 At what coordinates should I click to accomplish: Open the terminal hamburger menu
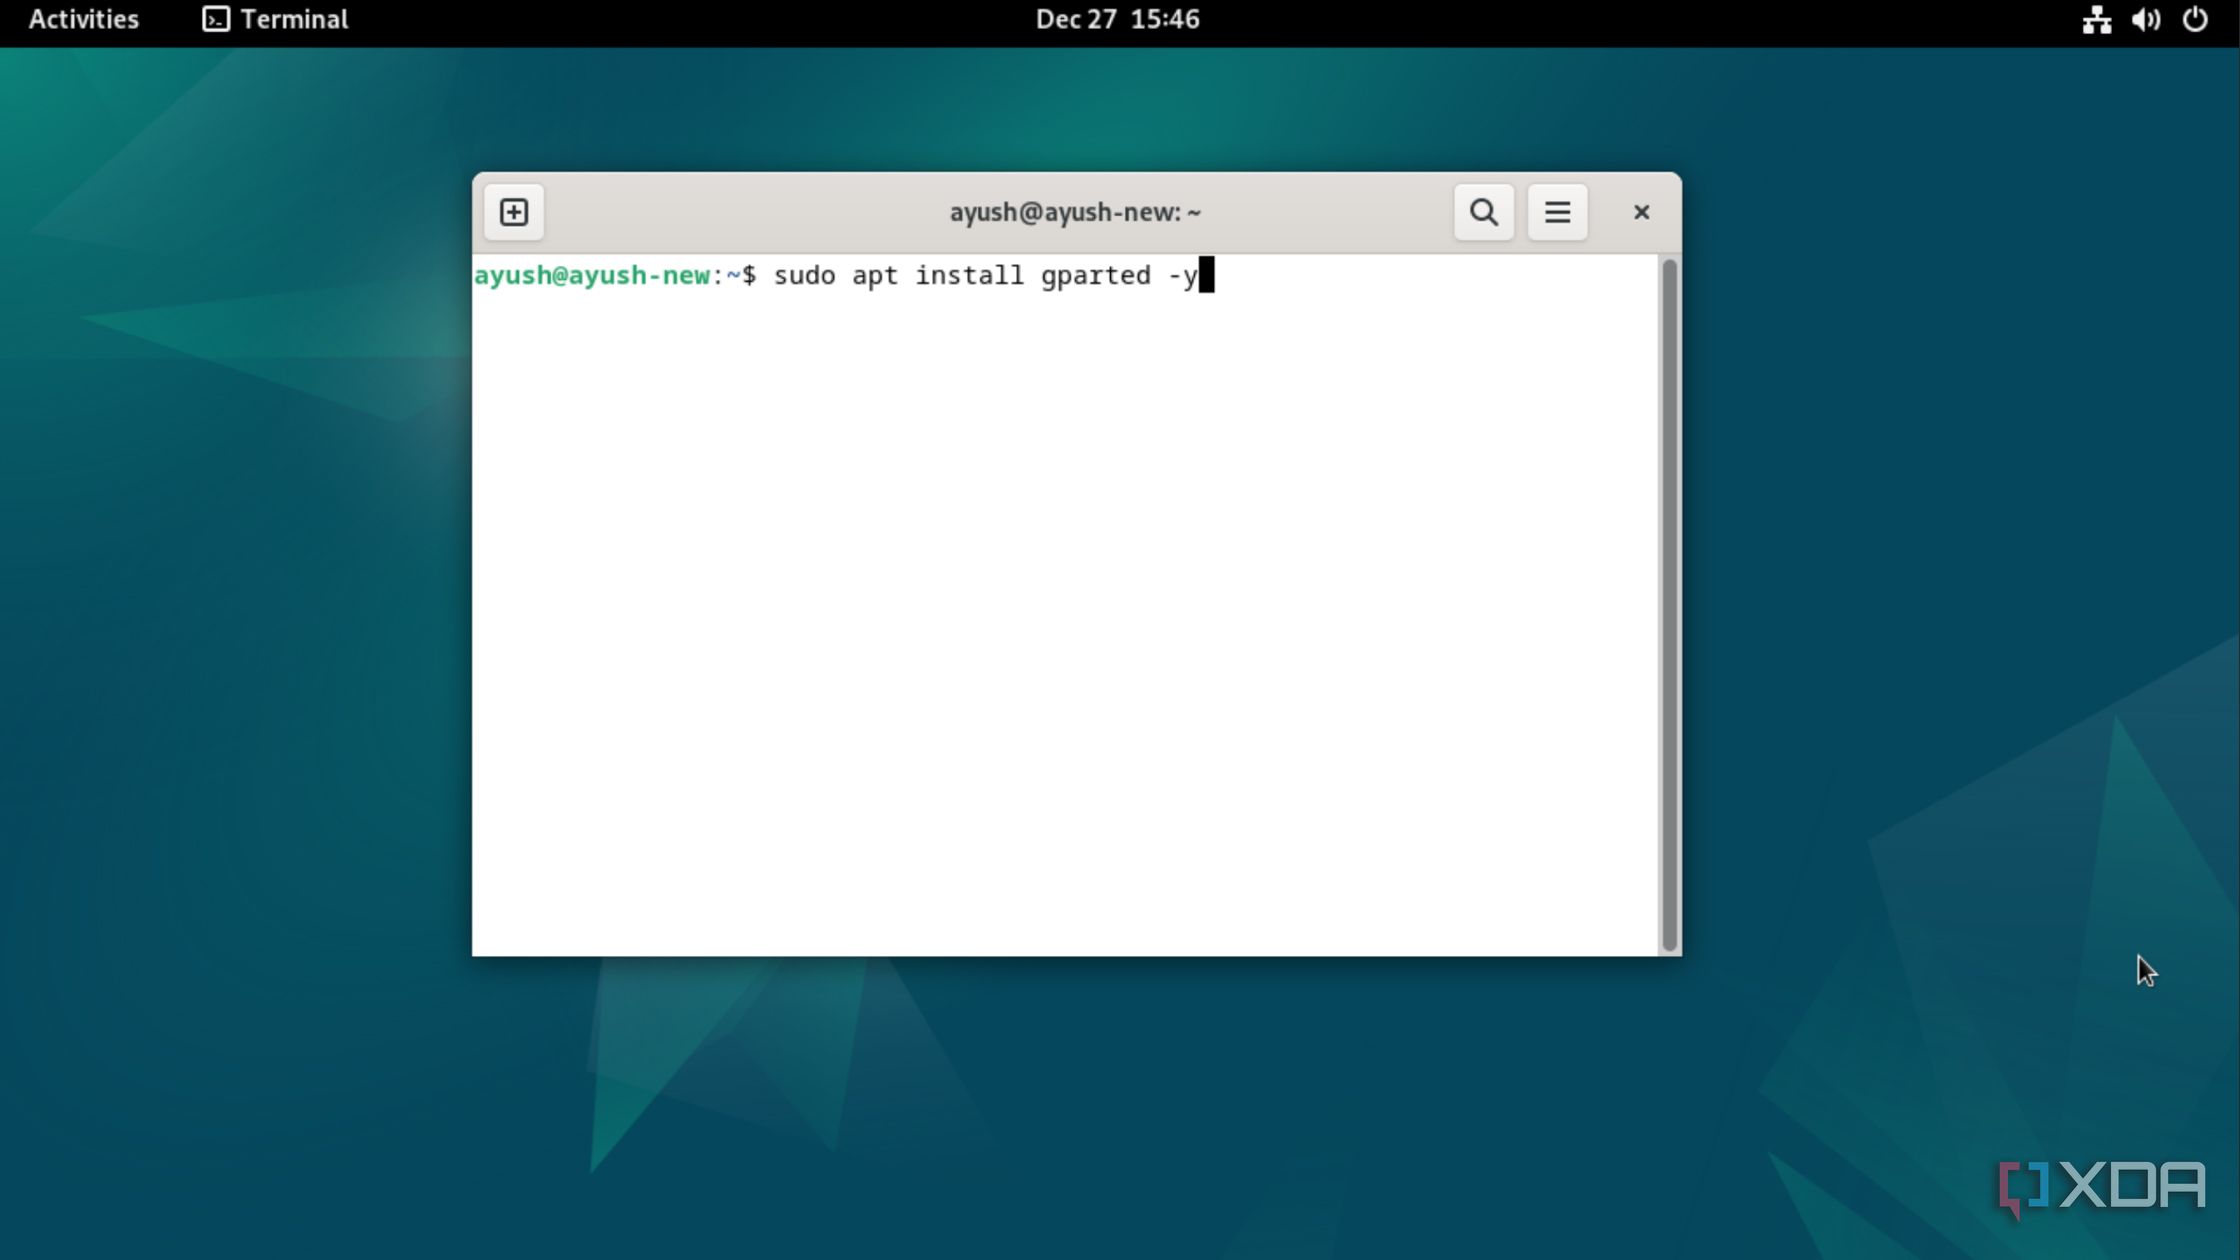(1557, 212)
